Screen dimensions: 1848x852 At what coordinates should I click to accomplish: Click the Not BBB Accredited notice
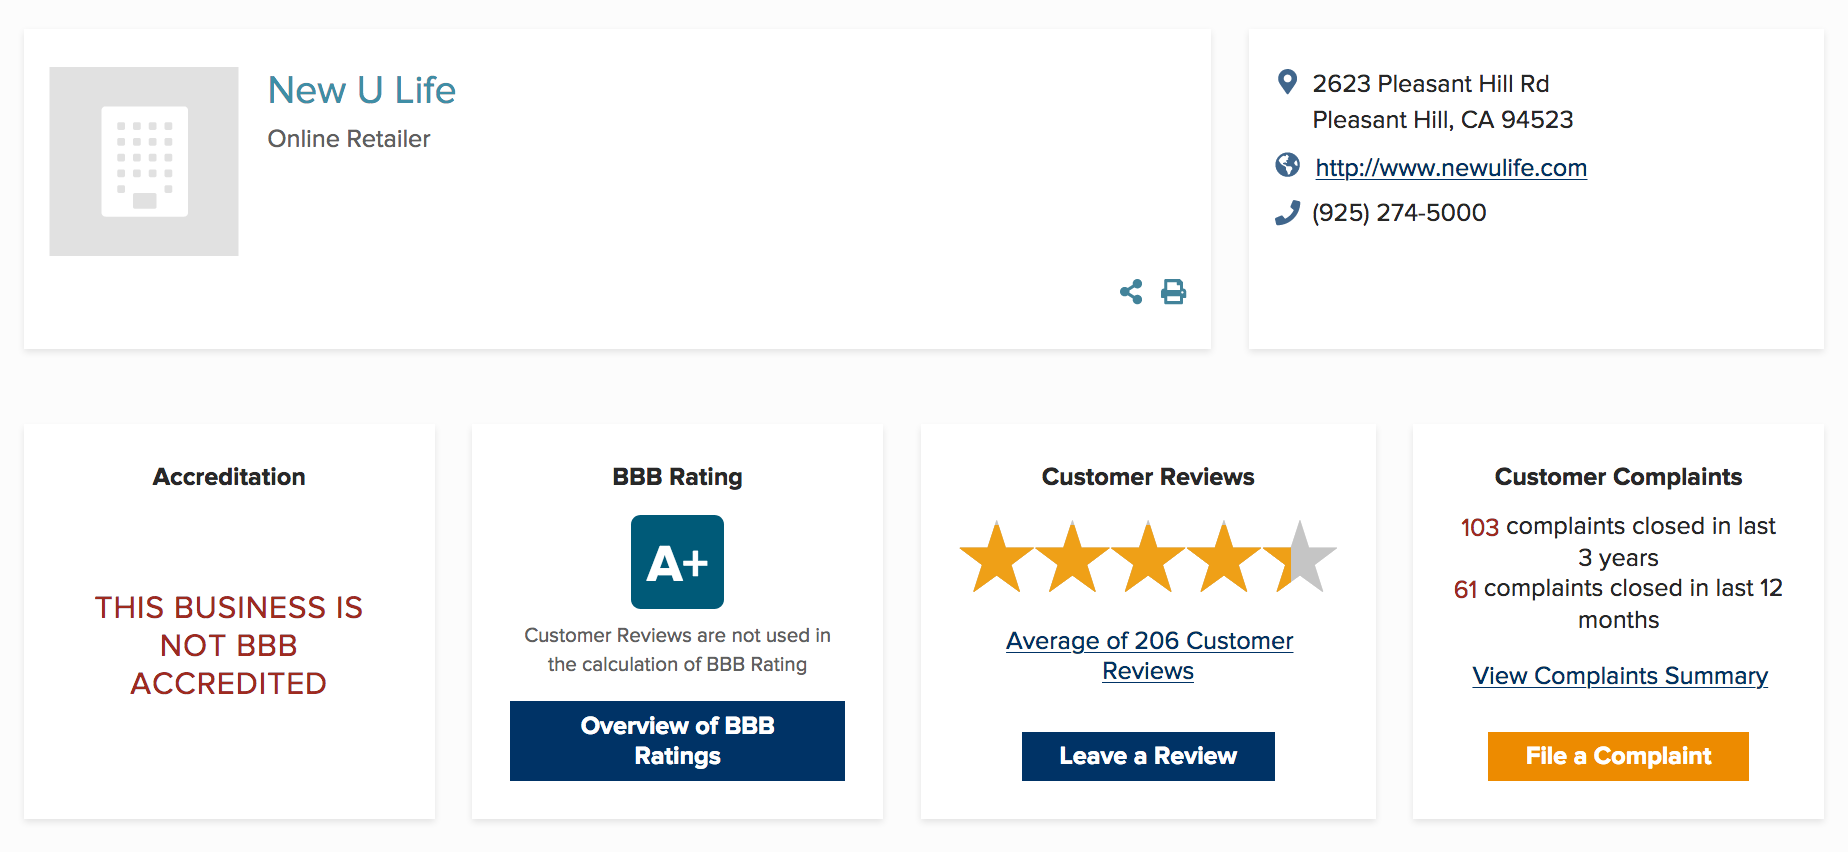point(229,645)
